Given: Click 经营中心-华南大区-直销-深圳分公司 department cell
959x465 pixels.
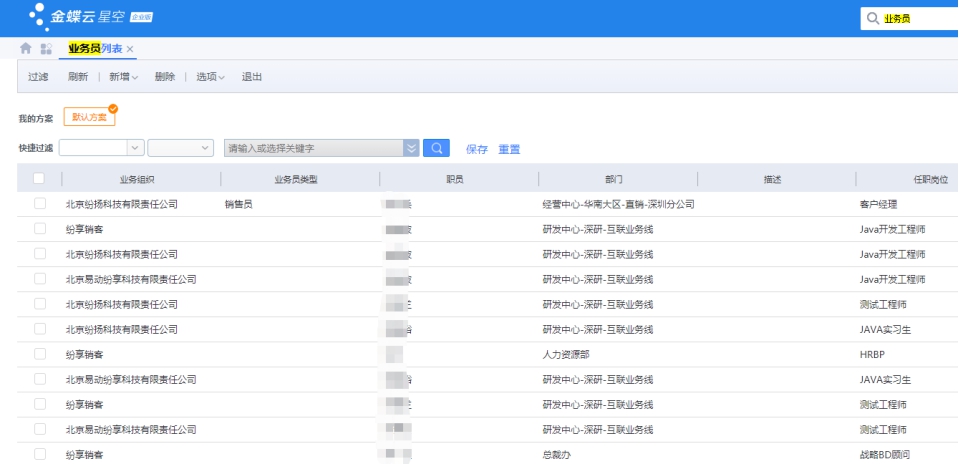Looking at the screenshot, I should pos(618,204).
